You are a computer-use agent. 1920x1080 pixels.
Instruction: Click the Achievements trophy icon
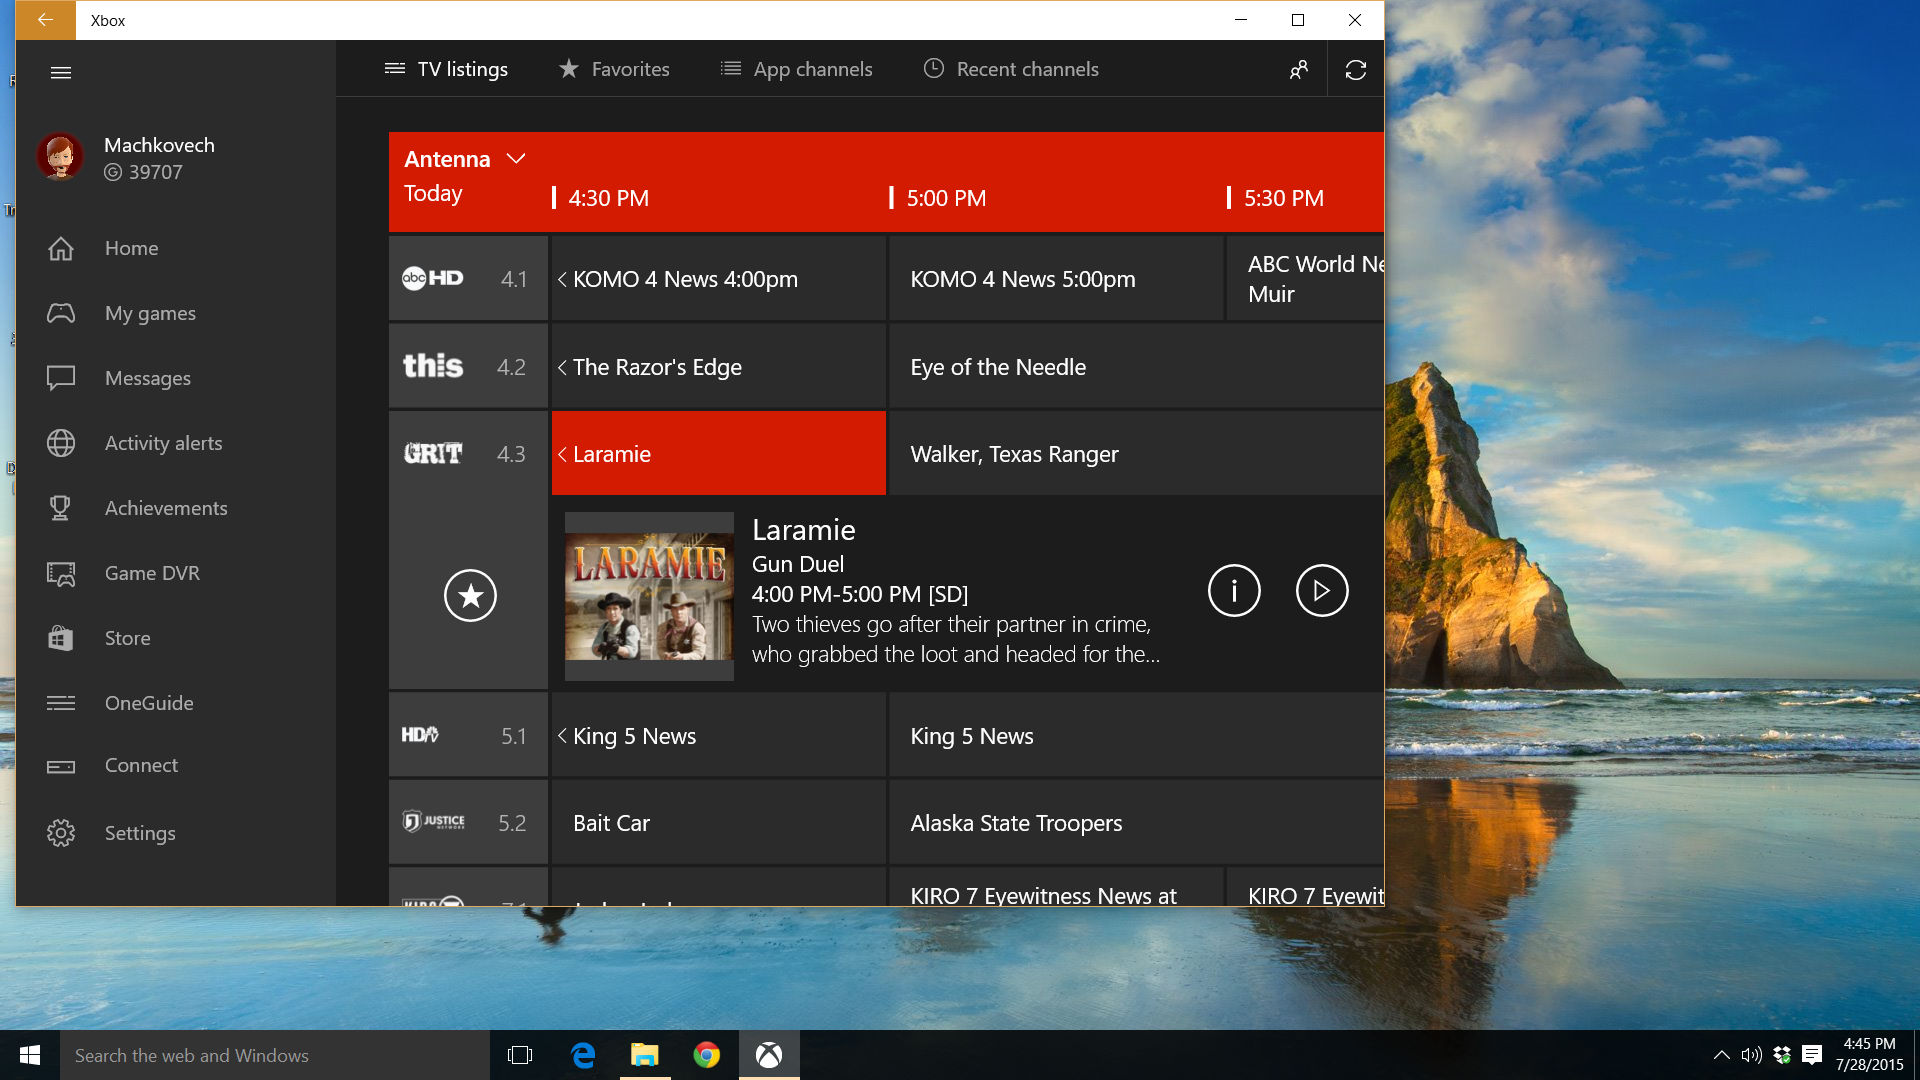[61, 508]
